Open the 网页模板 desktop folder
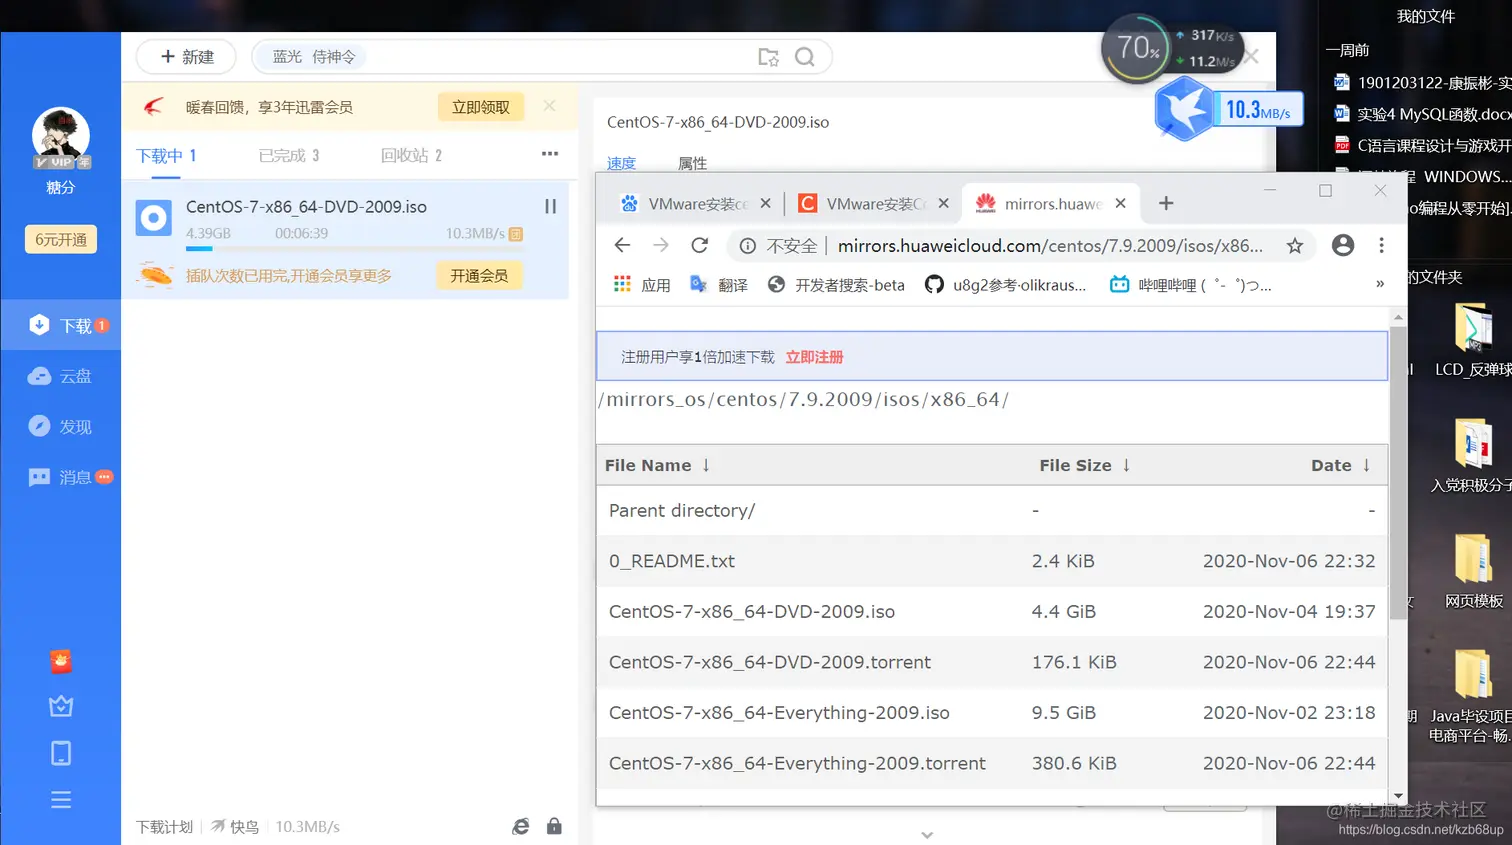The height and width of the screenshot is (845, 1512). click(x=1474, y=570)
